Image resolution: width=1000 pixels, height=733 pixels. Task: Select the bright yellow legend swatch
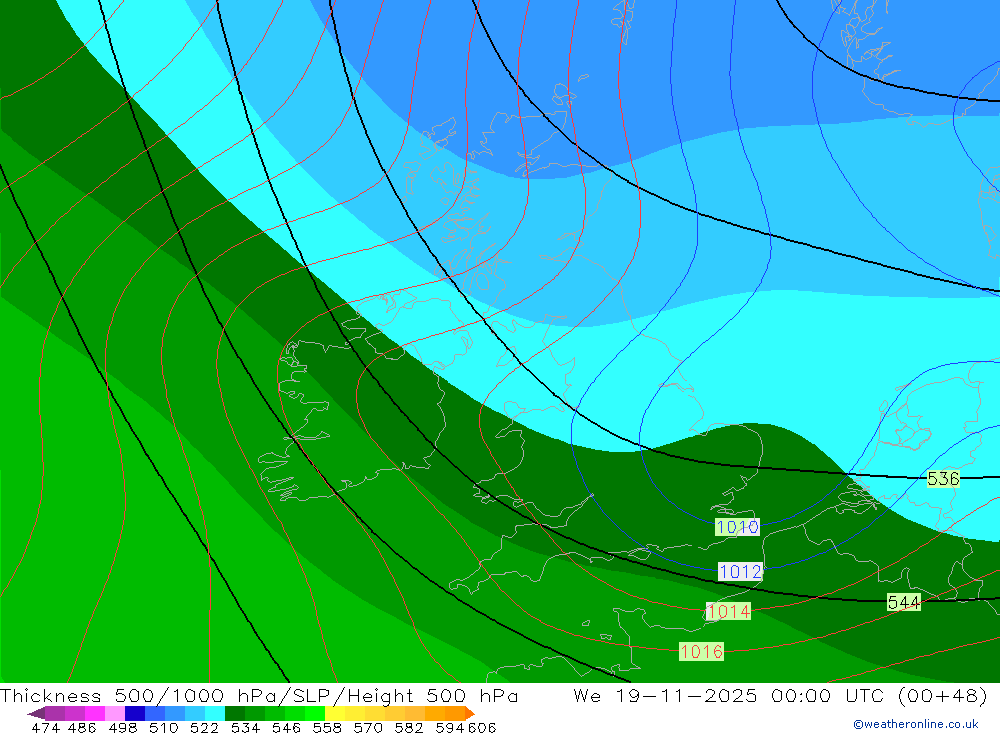tap(335, 713)
